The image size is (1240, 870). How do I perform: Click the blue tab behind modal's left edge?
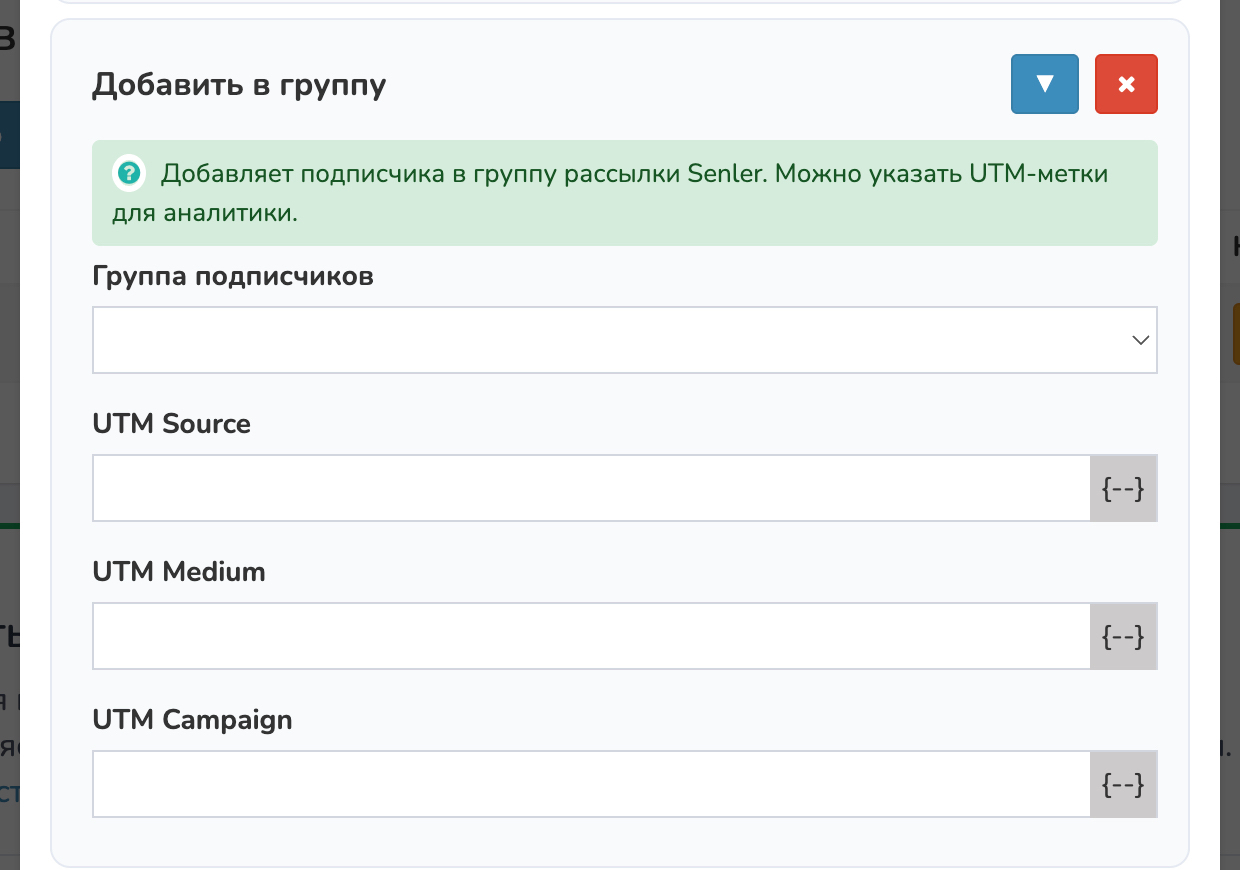tap(9, 133)
